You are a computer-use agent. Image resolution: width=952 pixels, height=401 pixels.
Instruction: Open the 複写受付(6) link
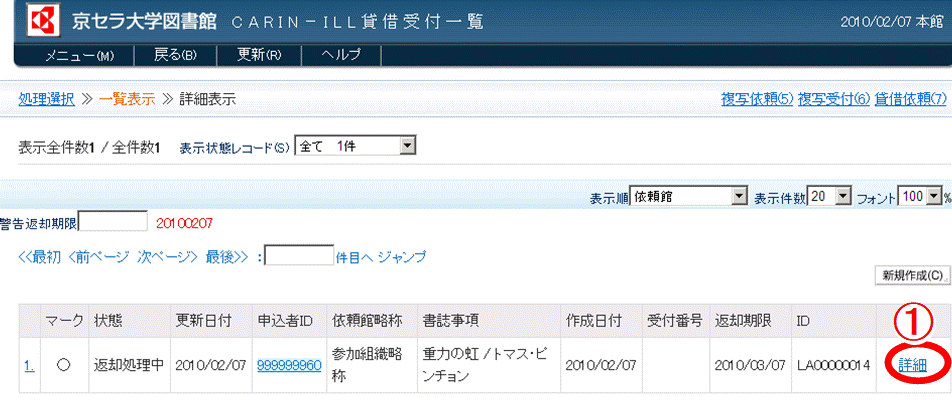tap(834, 99)
